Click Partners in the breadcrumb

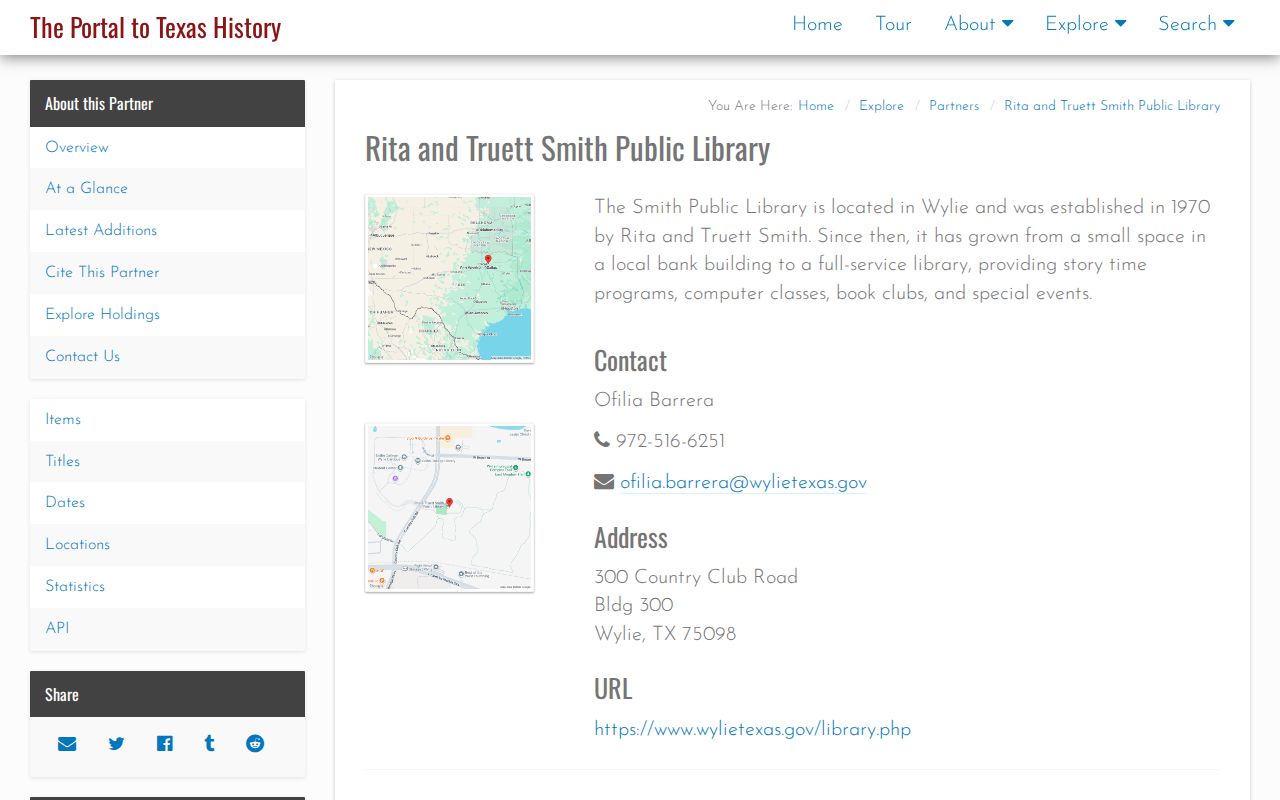pyautogui.click(x=954, y=105)
